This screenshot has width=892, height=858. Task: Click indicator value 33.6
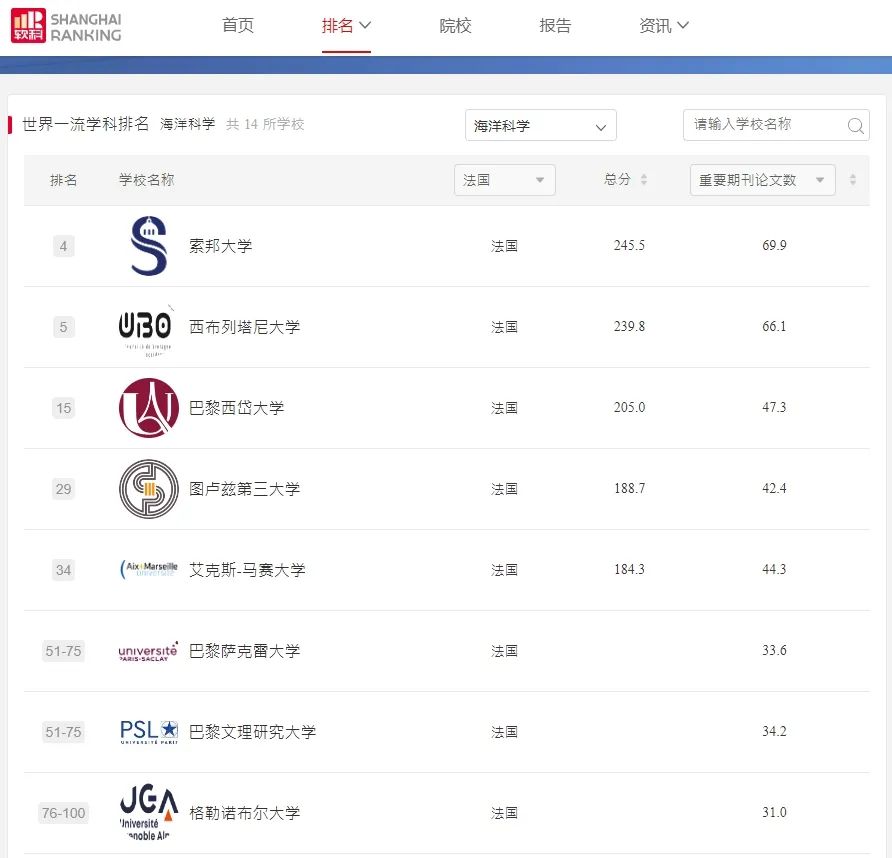point(774,650)
